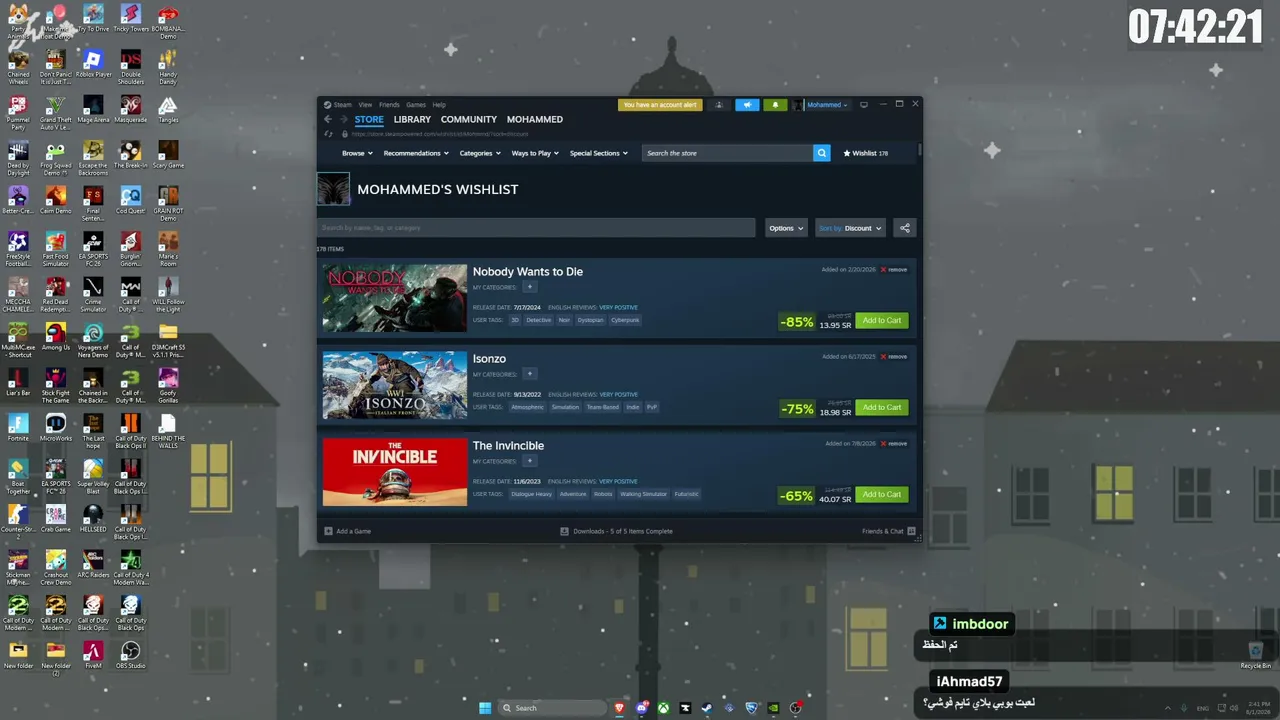This screenshot has height=720, width=1280.
Task: Add Isonzo to cart
Action: click(x=882, y=408)
